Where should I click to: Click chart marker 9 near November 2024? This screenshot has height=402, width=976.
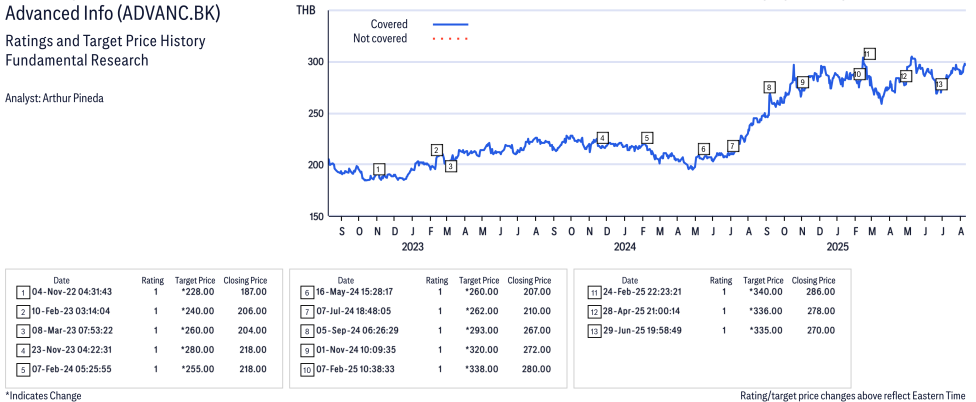pos(802,82)
